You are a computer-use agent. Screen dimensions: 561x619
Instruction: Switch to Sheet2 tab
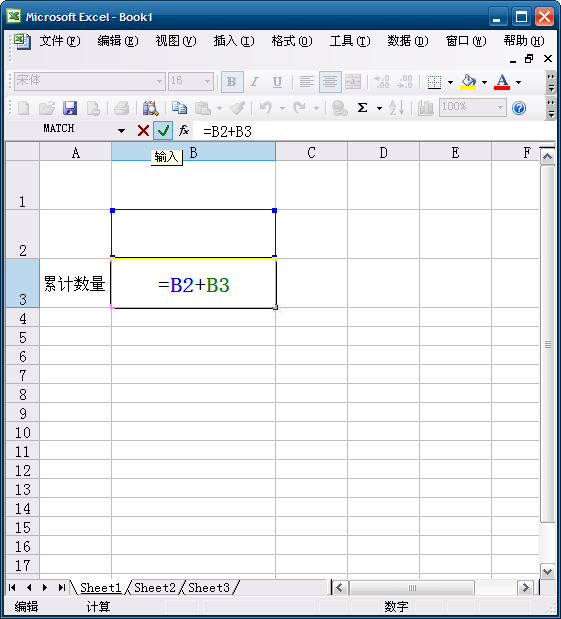click(x=155, y=588)
